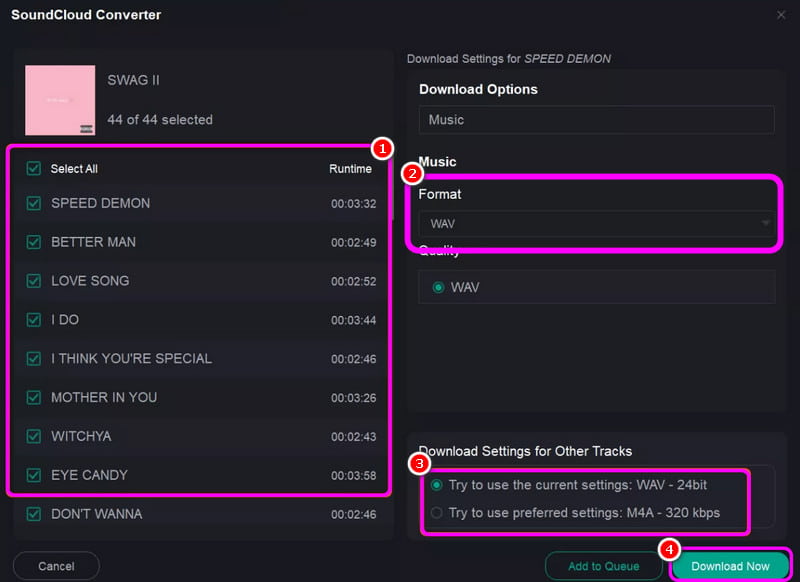Deselect the LOVE SONG checkbox
800x582 pixels.
coord(34,281)
